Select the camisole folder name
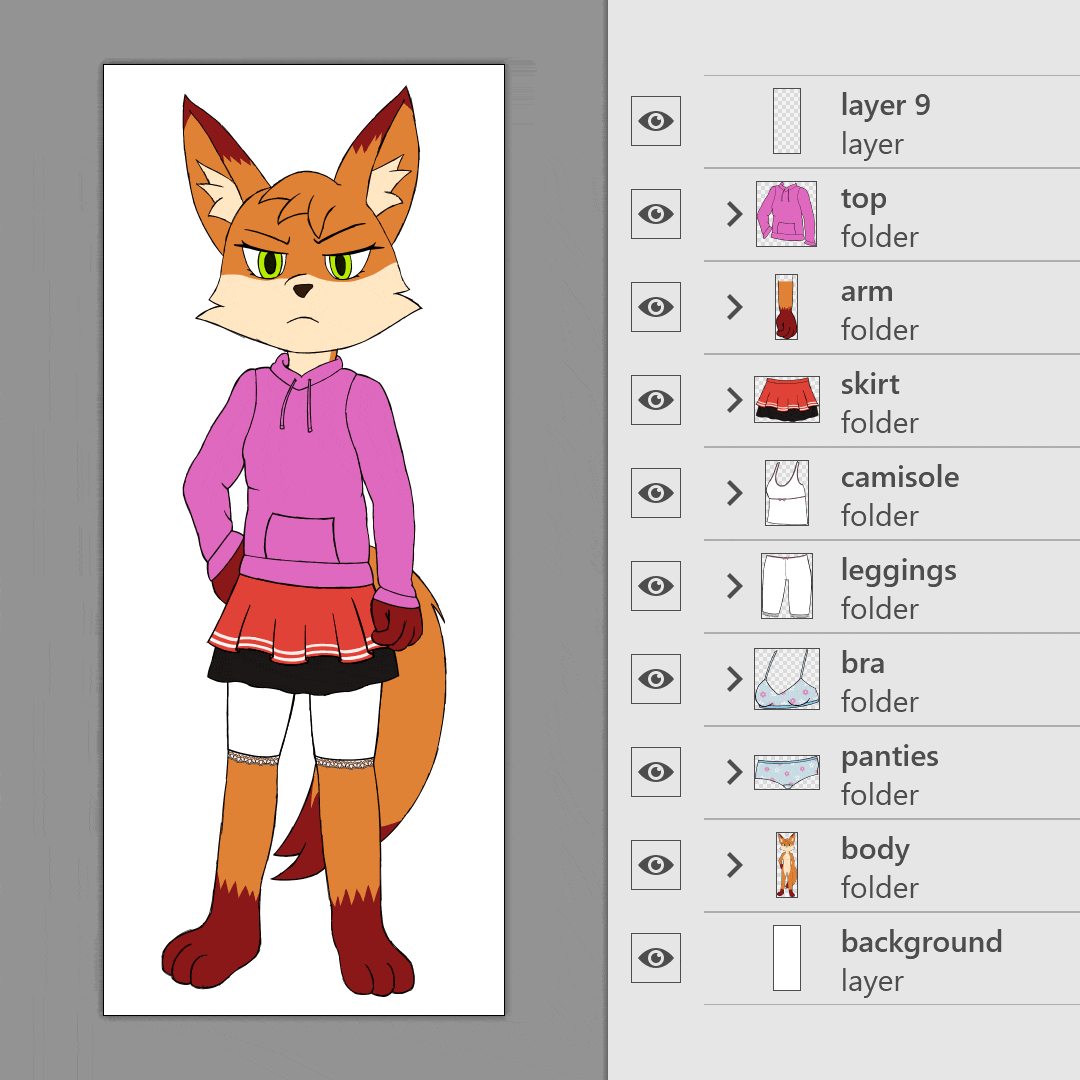 click(900, 477)
